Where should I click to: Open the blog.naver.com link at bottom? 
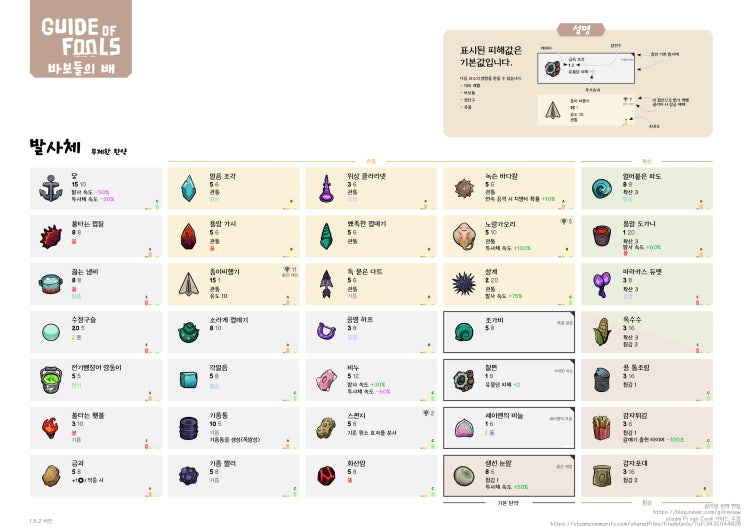click(696, 512)
